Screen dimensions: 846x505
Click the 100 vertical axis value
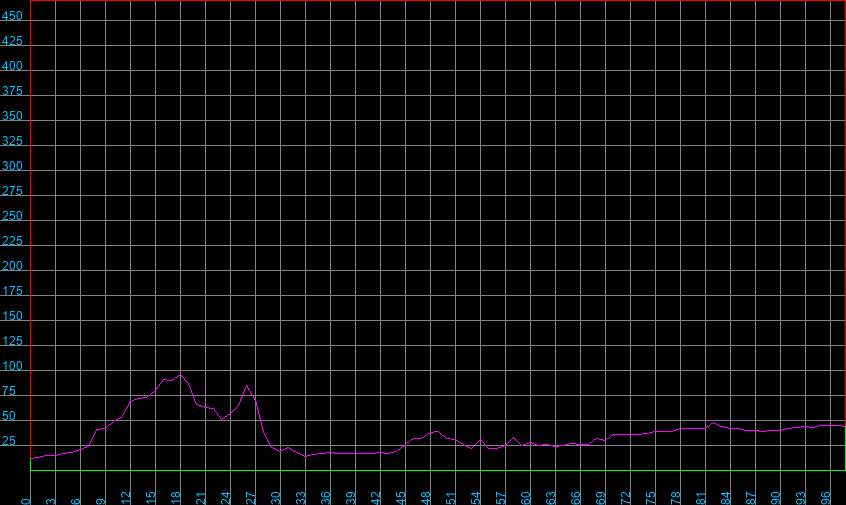[x=12, y=366]
